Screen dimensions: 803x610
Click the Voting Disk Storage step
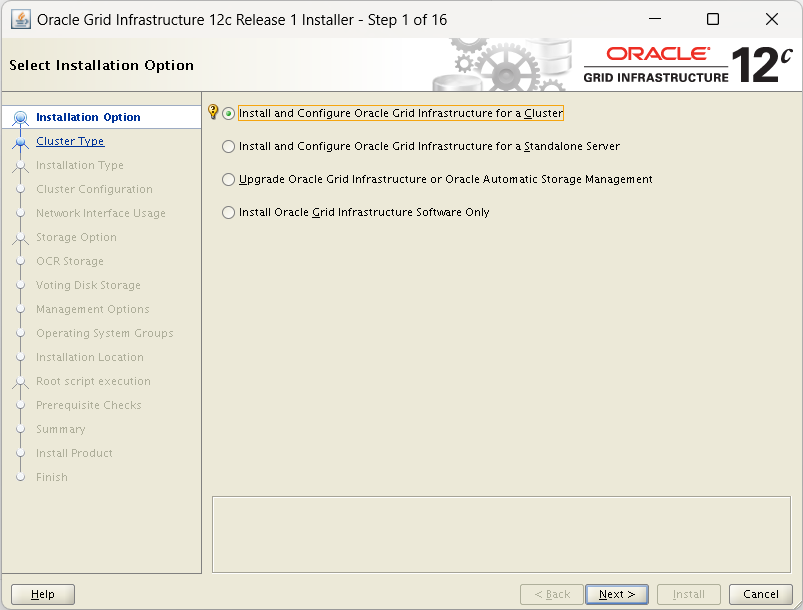tap(88, 285)
